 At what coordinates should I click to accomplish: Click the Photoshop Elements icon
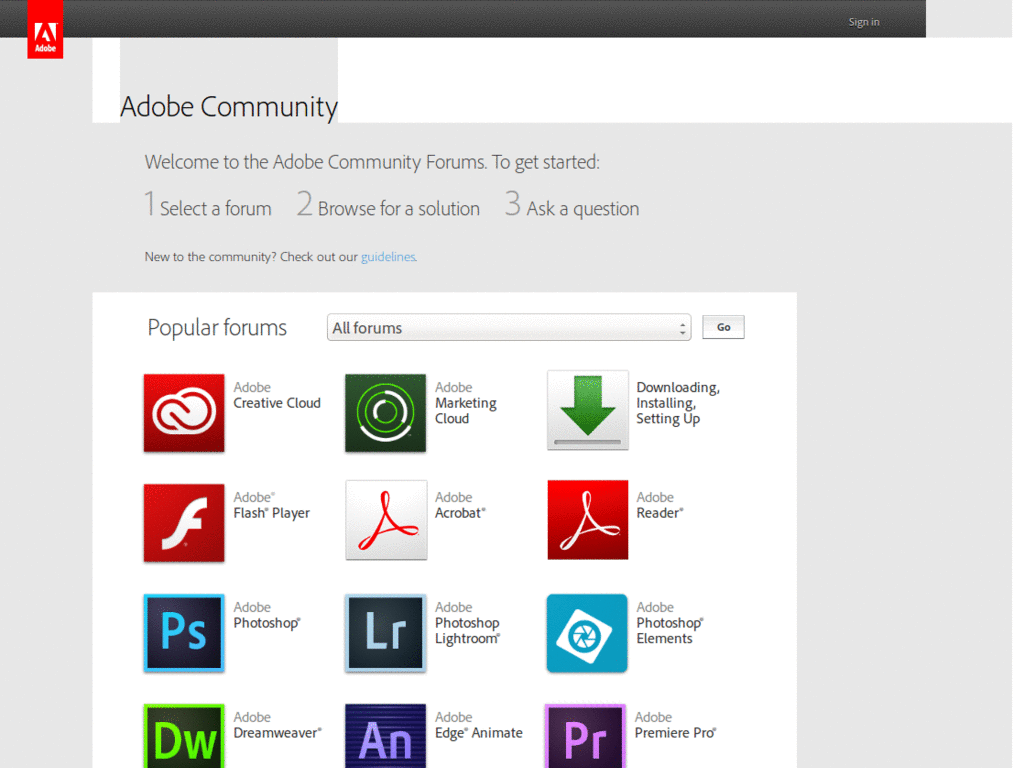587,633
